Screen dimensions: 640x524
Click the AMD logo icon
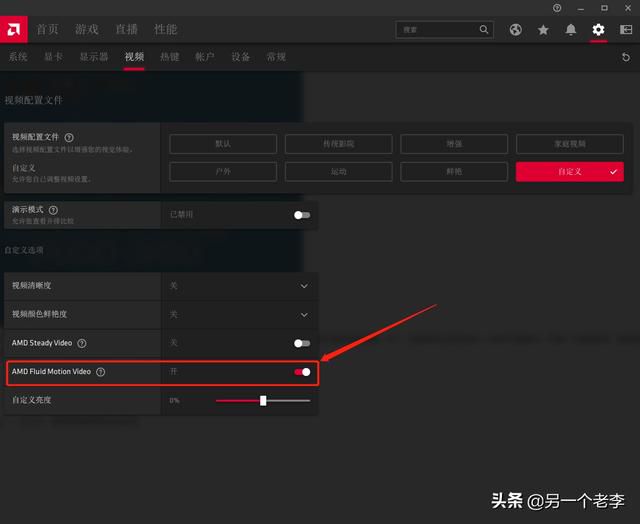click(x=13, y=29)
